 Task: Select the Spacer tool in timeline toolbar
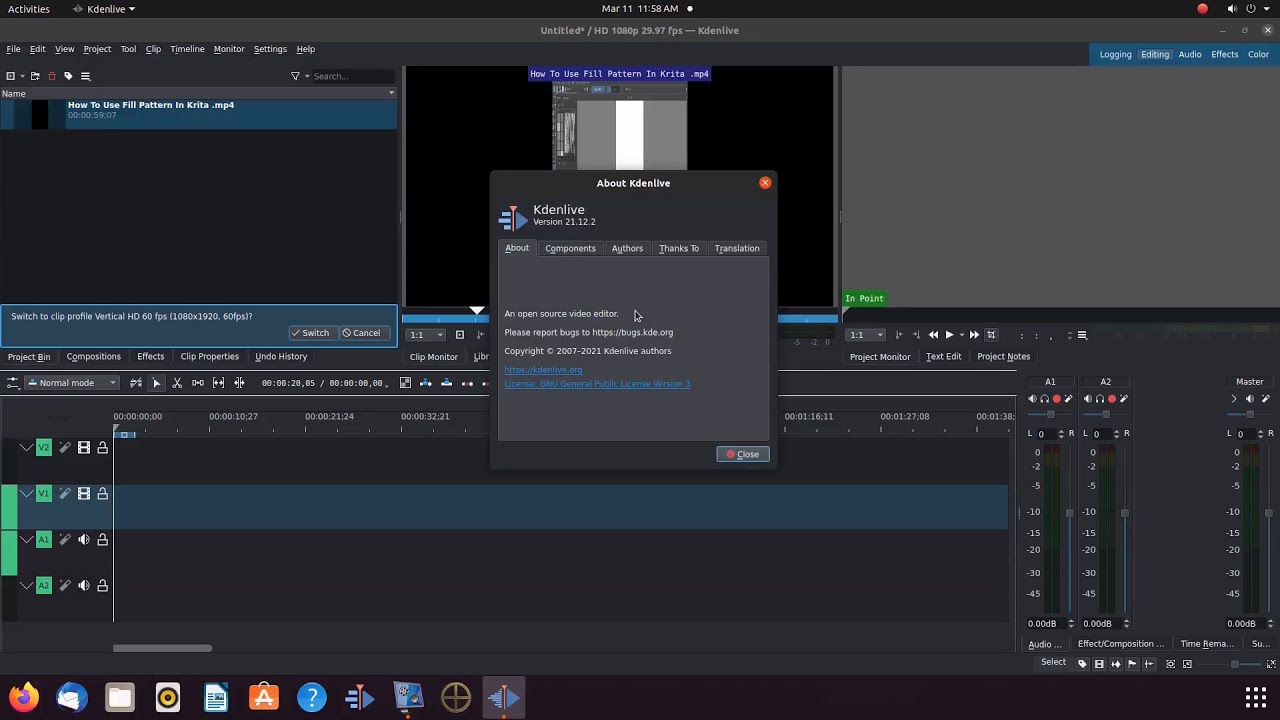(198, 383)
